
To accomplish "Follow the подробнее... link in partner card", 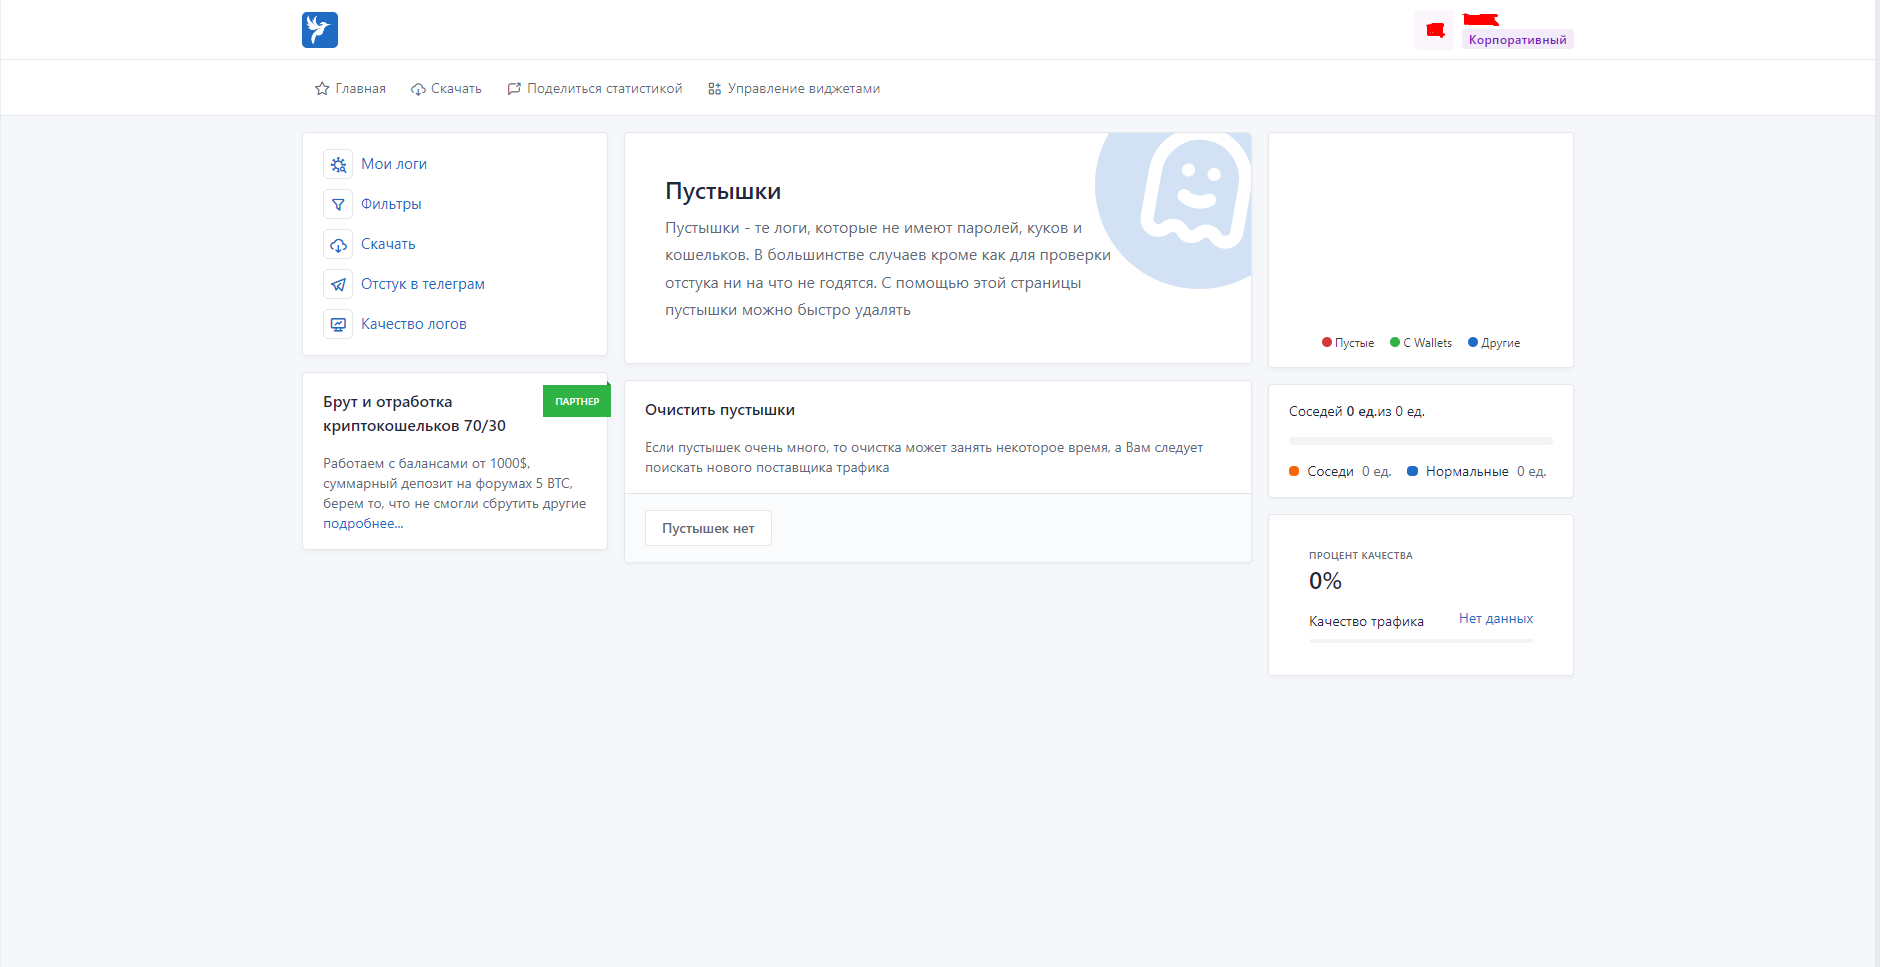I will (x=363, y=524).
